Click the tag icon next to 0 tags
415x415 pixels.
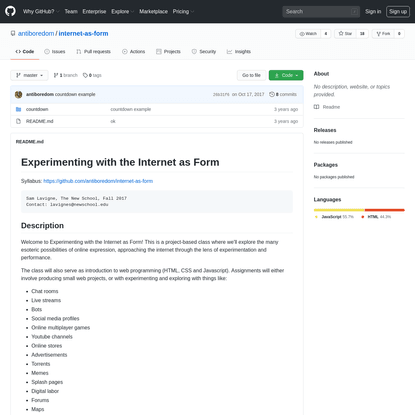tap(85, 75)
